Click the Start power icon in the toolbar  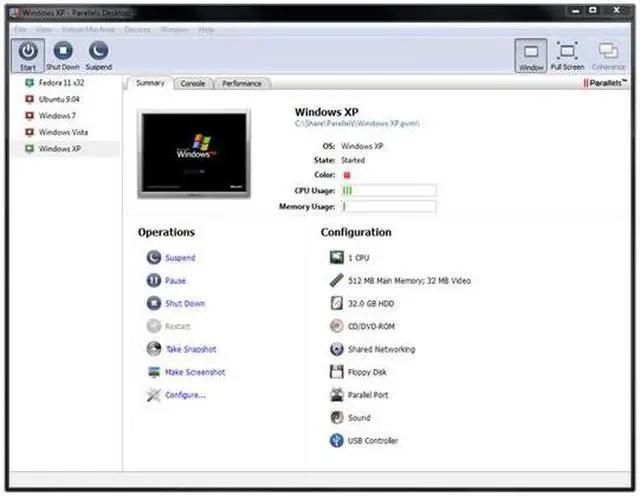(x=28, y=51)
